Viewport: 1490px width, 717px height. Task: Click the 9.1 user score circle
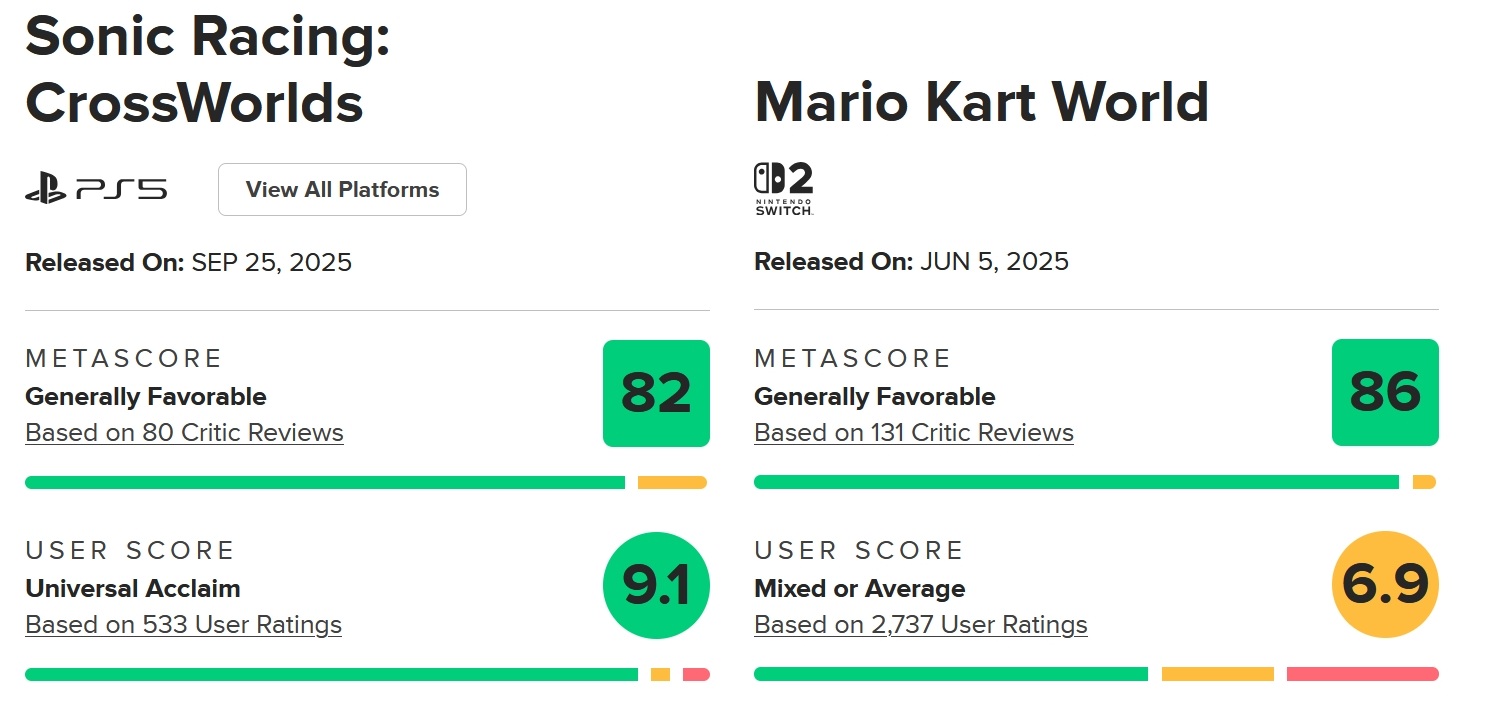click(x=656, y=586)
